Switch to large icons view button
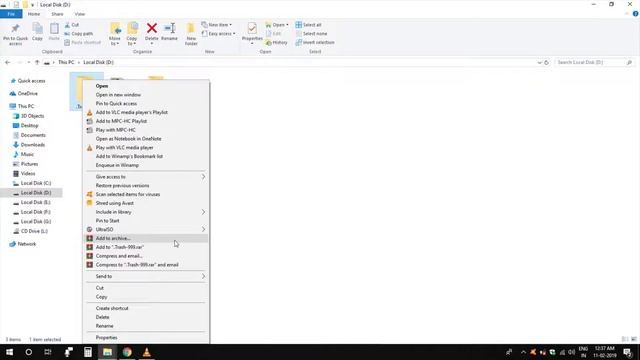 click(x=634, y=339)
